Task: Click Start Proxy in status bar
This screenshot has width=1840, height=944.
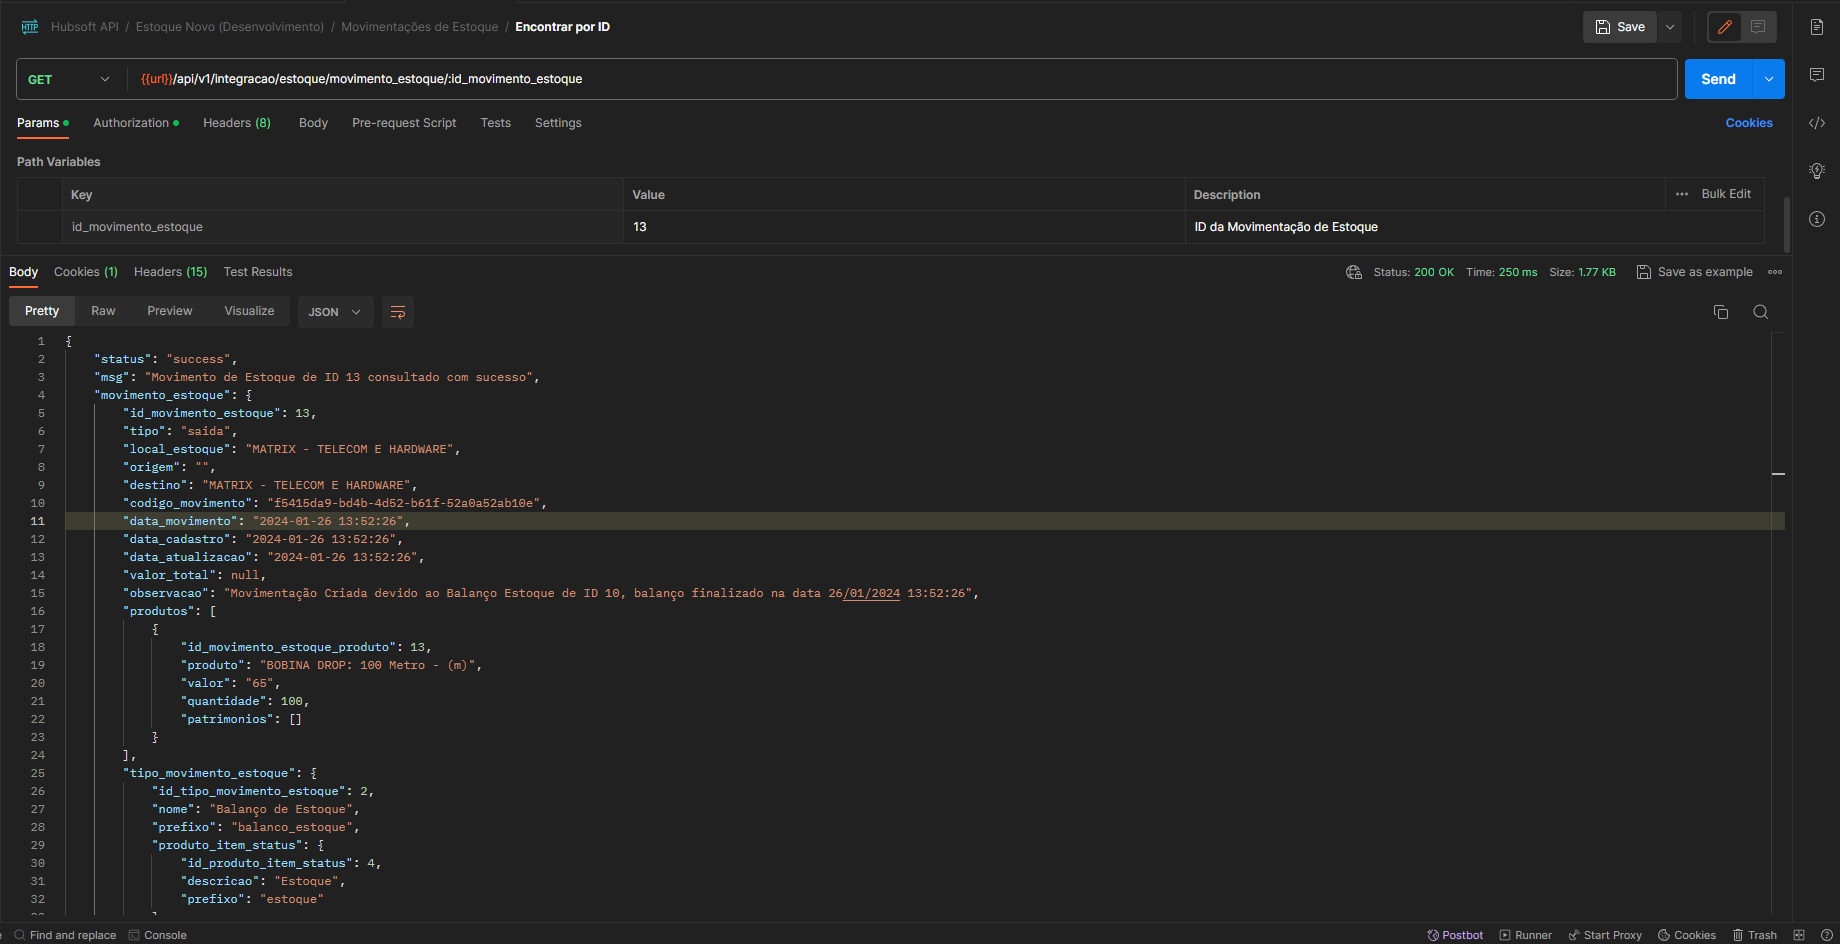Action: tap(1605, 935)
